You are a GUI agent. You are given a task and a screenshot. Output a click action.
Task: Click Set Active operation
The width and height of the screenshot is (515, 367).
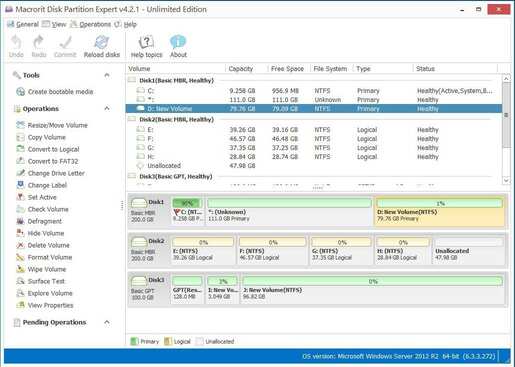click(36, 197)
